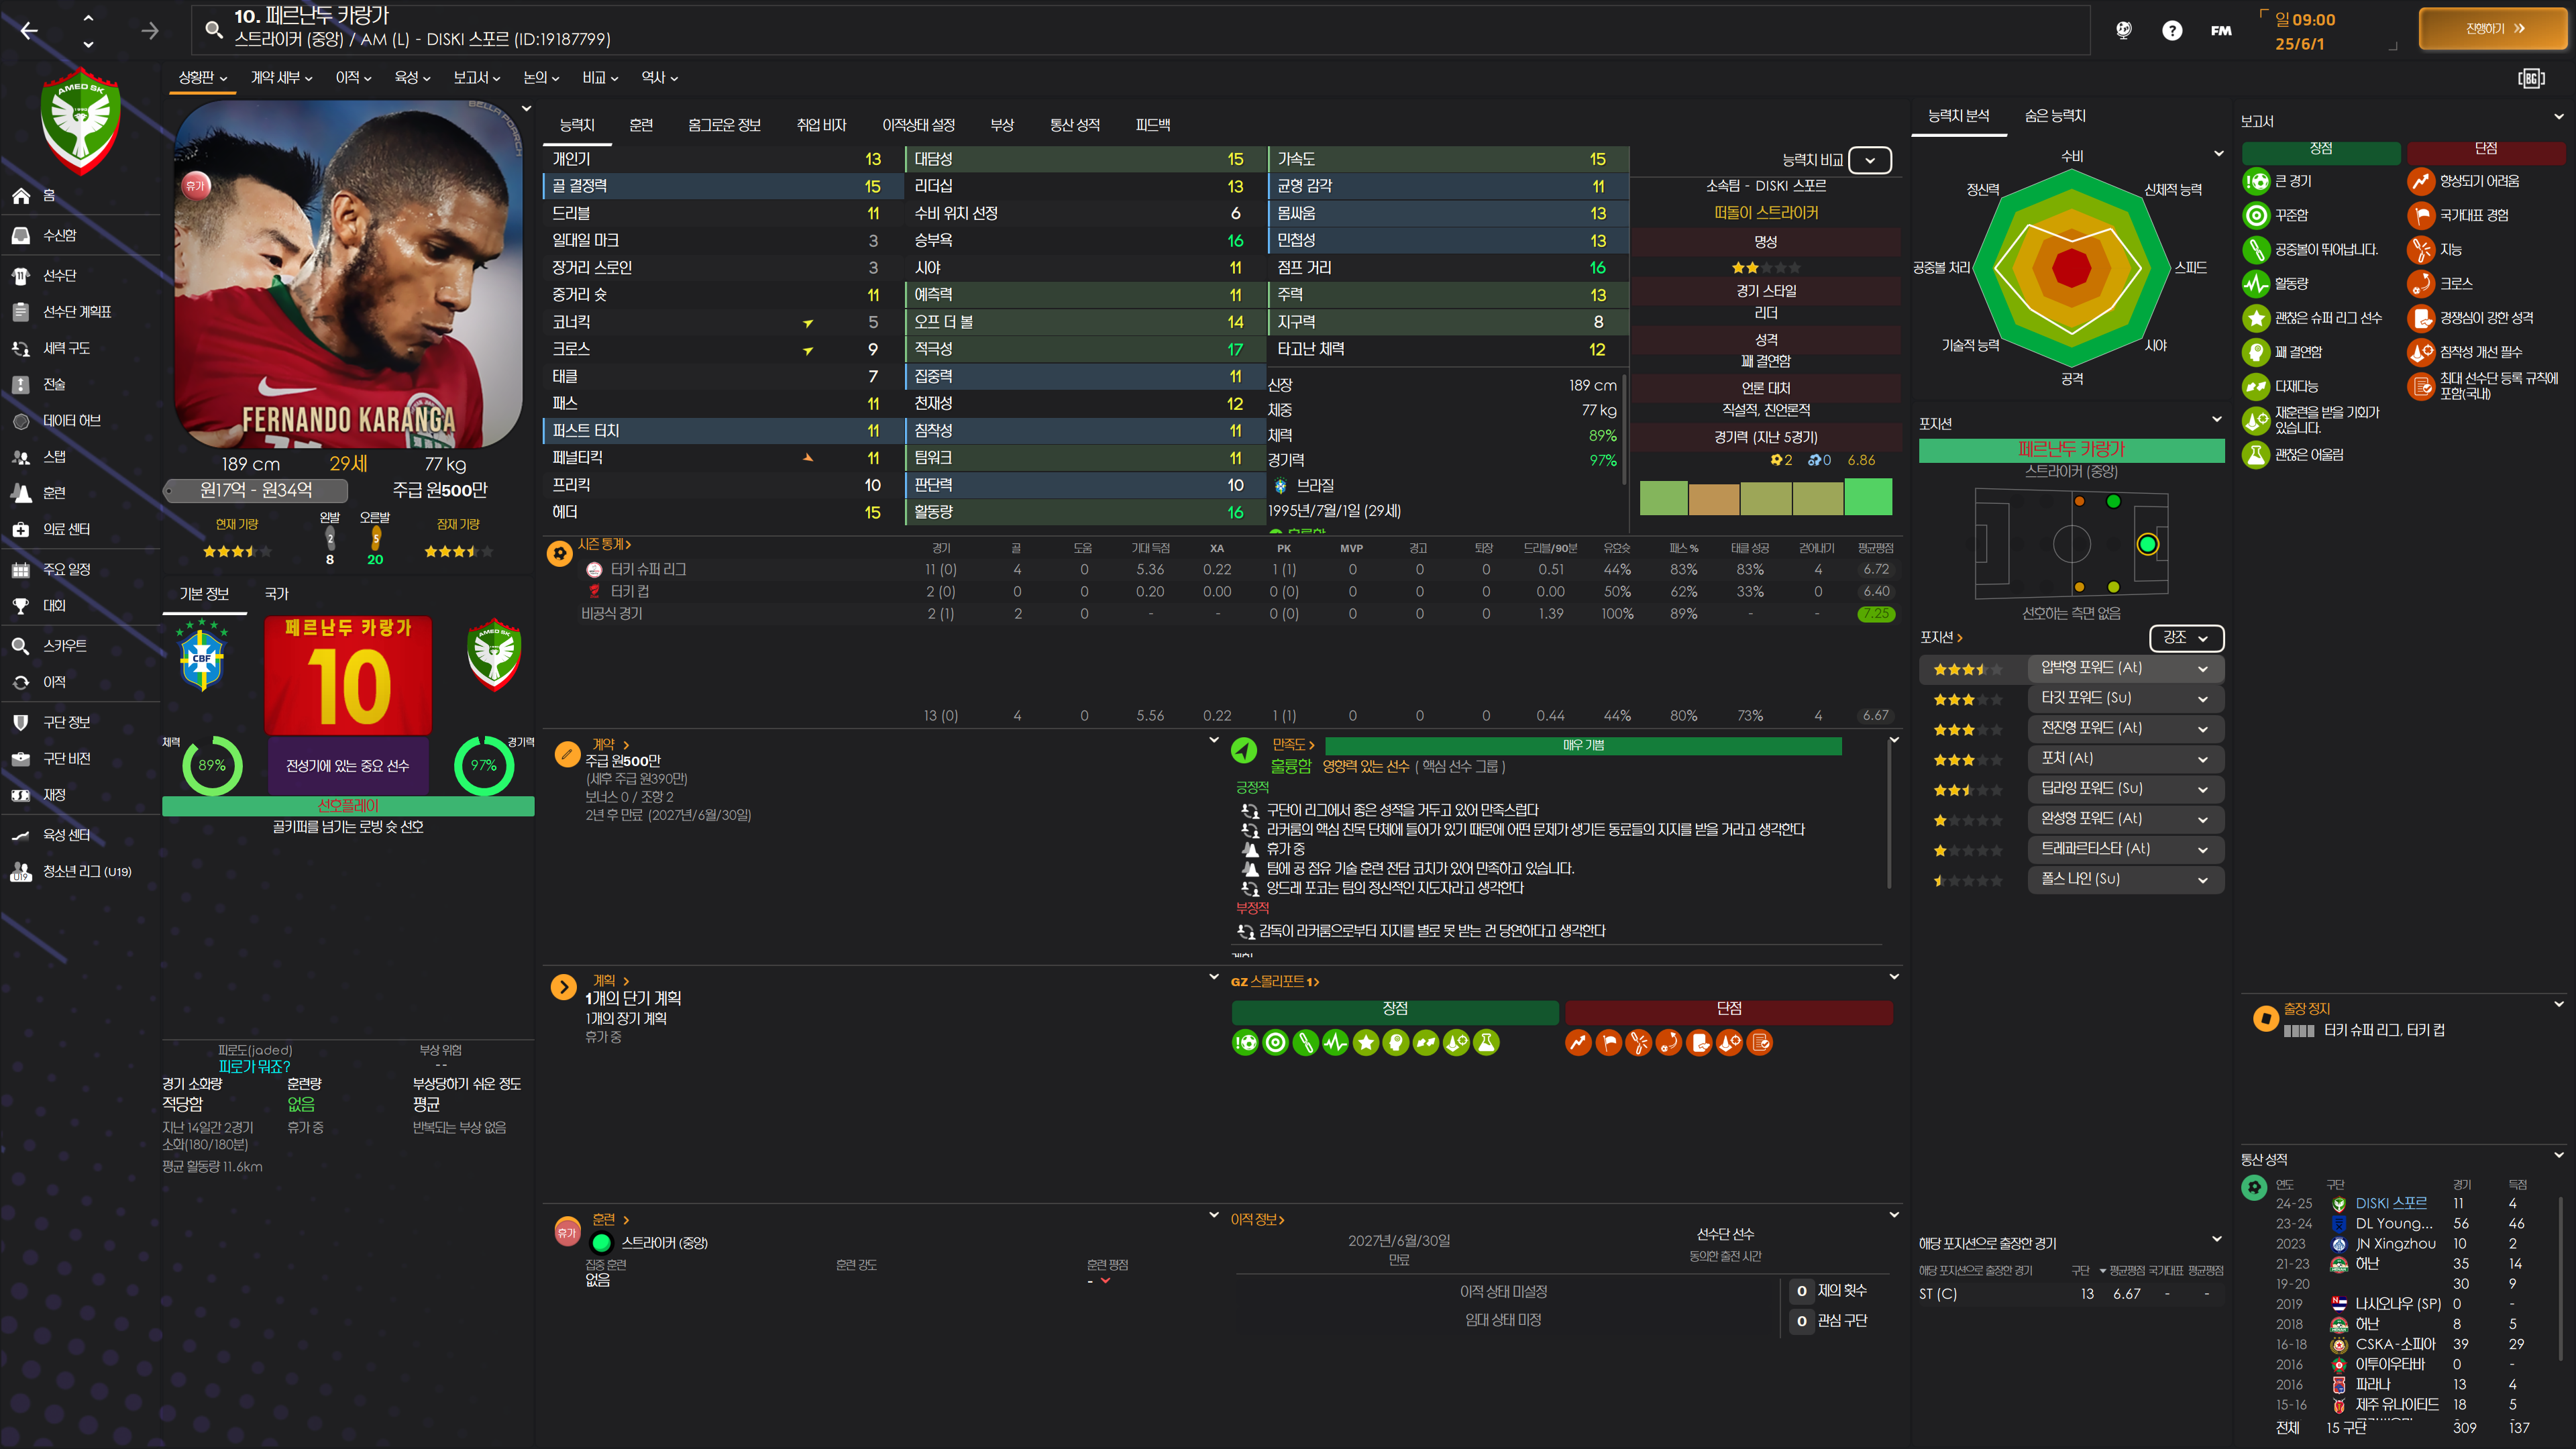The image size is (2576, 1449).
Task: Switch to 국가 info toggle tab
Action: 276,594
